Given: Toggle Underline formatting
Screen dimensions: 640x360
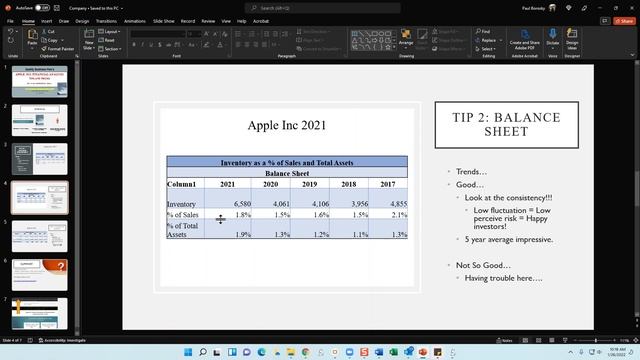Looking at the screenshot, I should coord(151,44).
